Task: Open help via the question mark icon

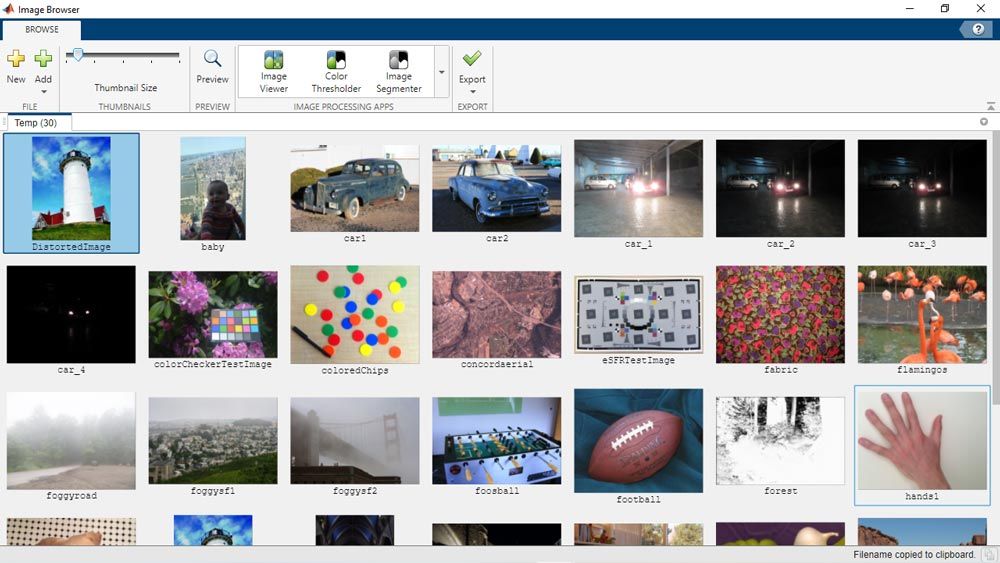Action: click(978, 29)
